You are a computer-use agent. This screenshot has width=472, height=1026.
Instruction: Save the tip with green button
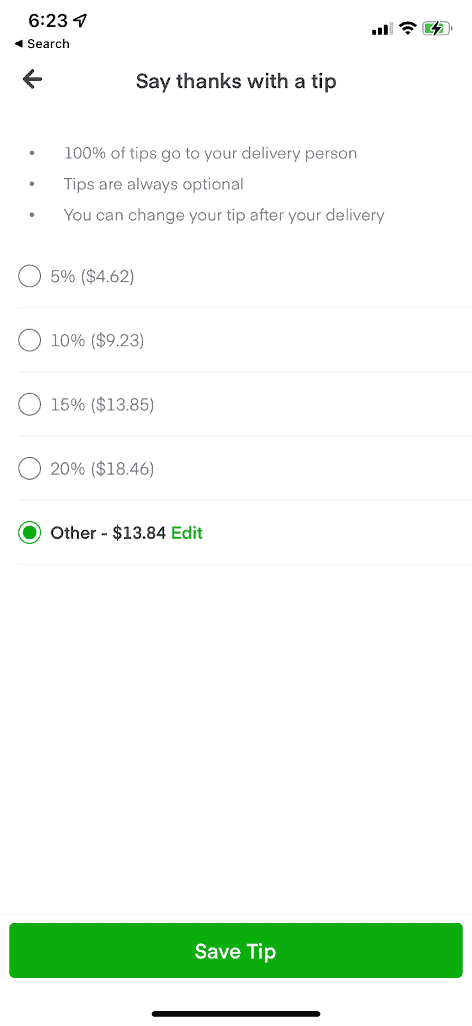[x=236, y=951]
